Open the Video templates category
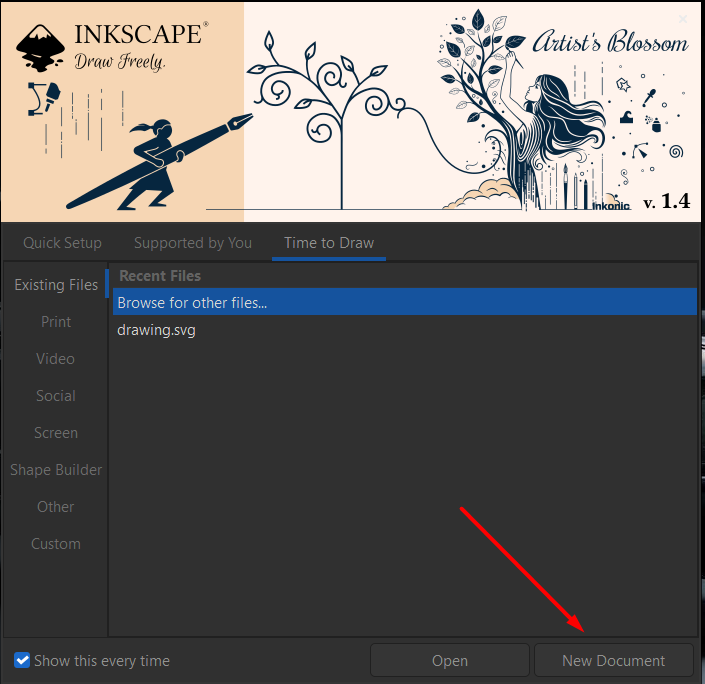Image resolution: width=705 pixels, height=684 pixels. pyautogui.click(x=56, y=359)
